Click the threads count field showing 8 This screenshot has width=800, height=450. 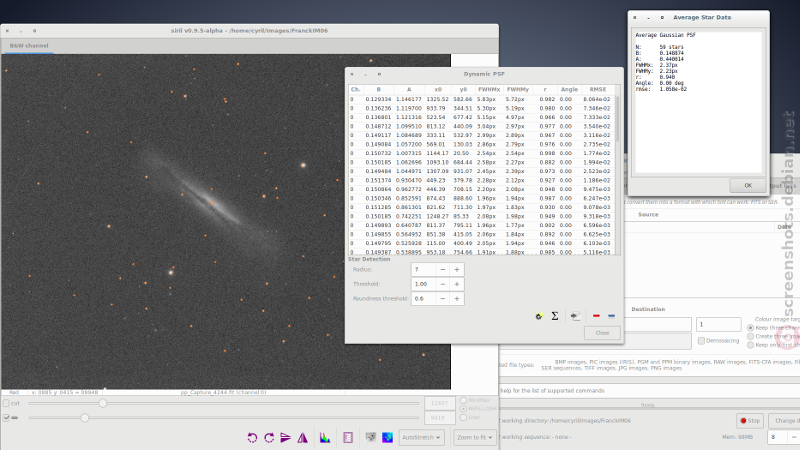point(777,437)
